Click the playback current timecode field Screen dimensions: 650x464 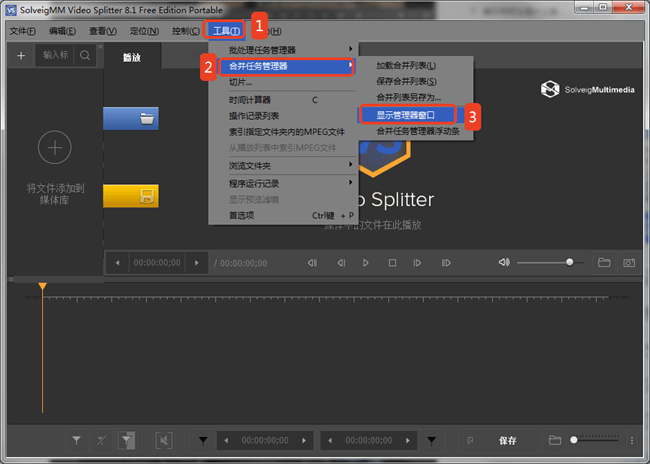coord(157,263)
